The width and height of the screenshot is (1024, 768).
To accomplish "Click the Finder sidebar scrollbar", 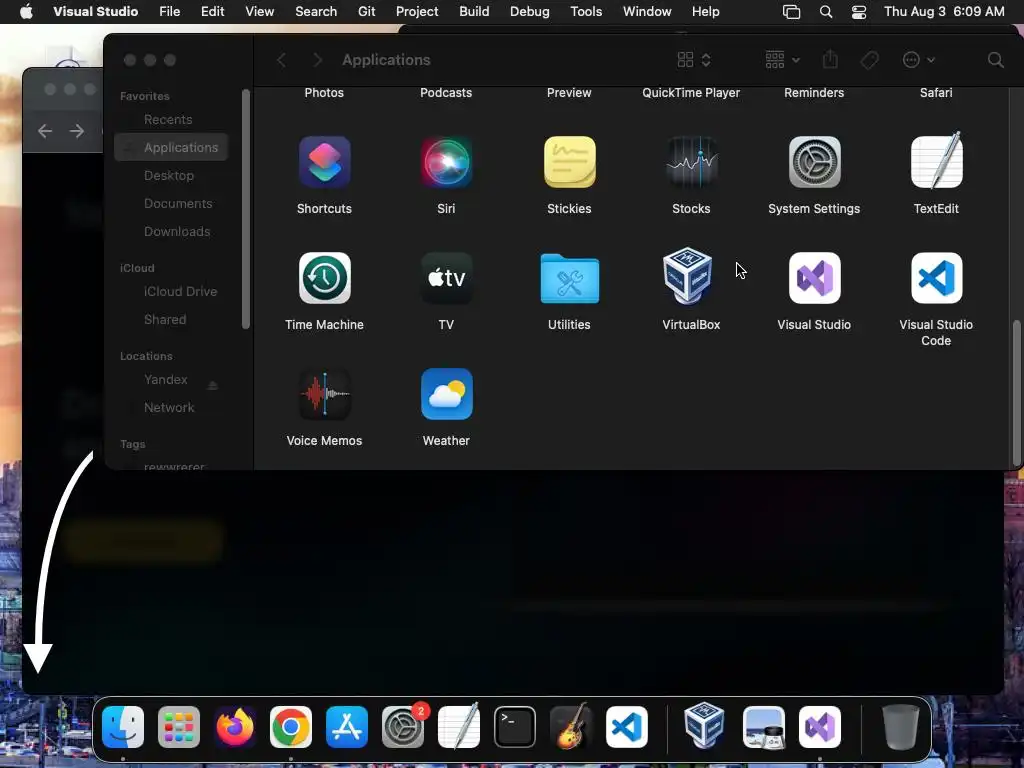I will pyautogui.click(x=246, y=209).
